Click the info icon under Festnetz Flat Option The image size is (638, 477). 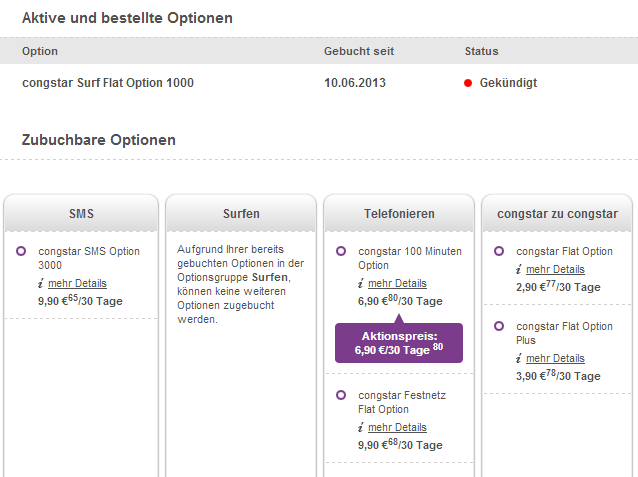[361, 428]
